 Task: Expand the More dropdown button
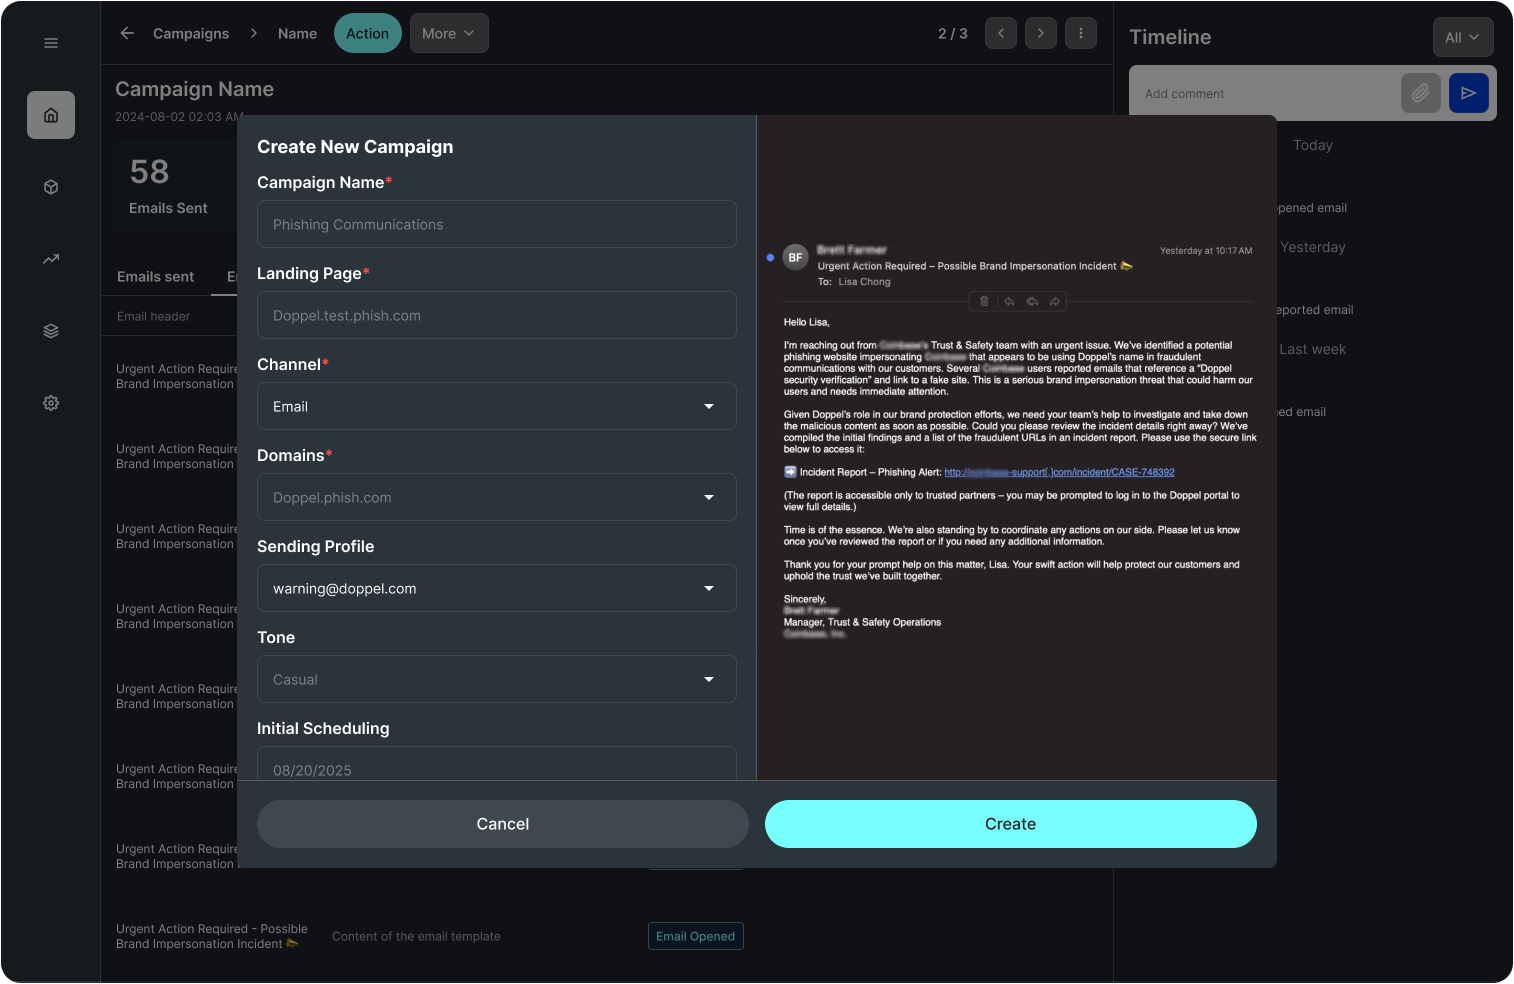coord(449,33)
